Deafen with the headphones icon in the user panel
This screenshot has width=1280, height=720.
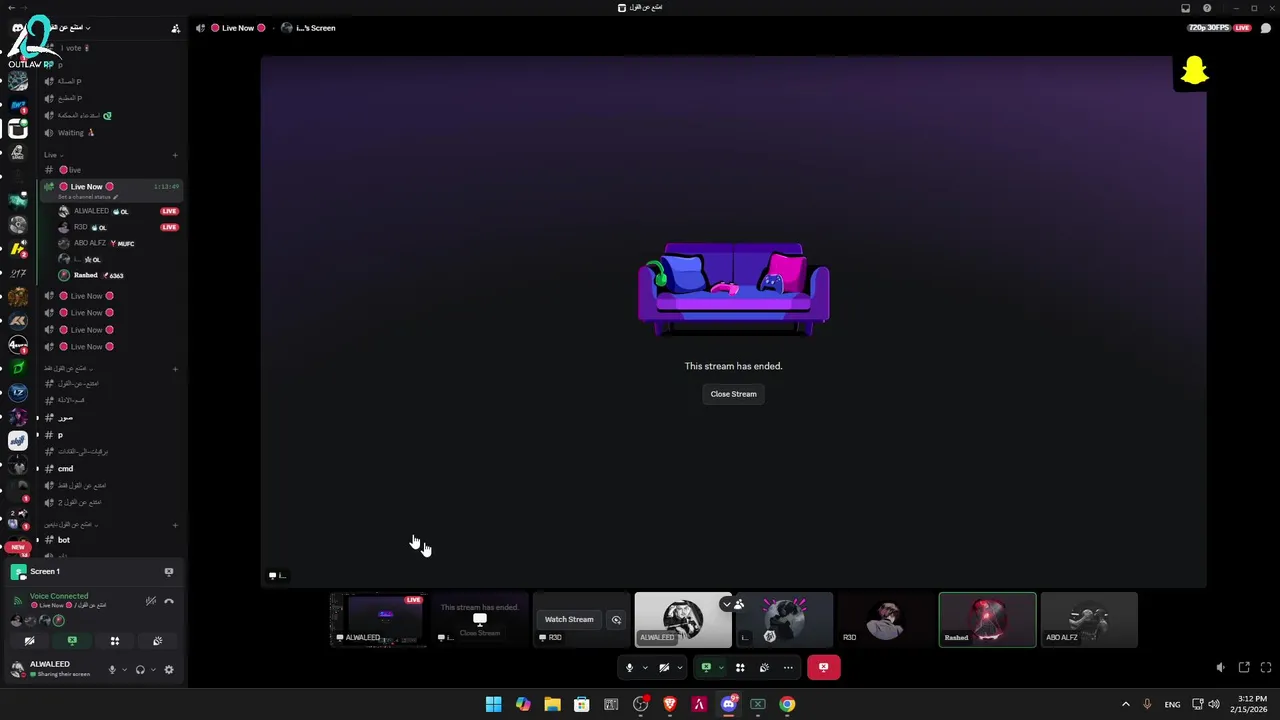tap(140, 670)
